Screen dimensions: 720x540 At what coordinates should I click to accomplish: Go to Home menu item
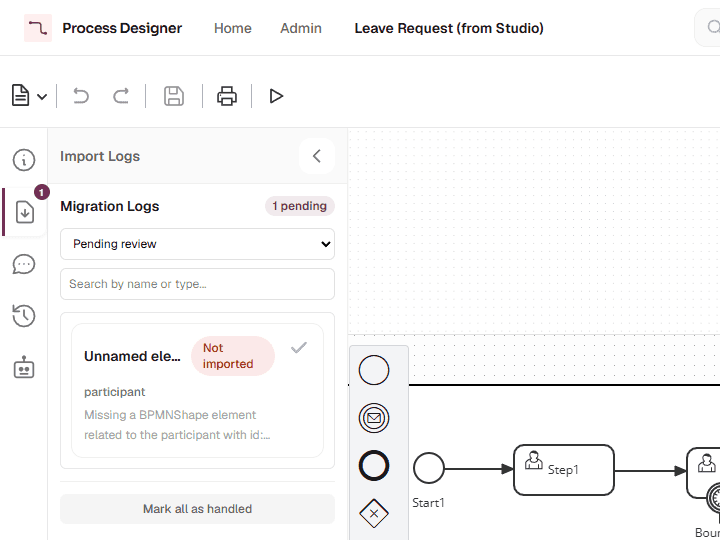[233, 28]
